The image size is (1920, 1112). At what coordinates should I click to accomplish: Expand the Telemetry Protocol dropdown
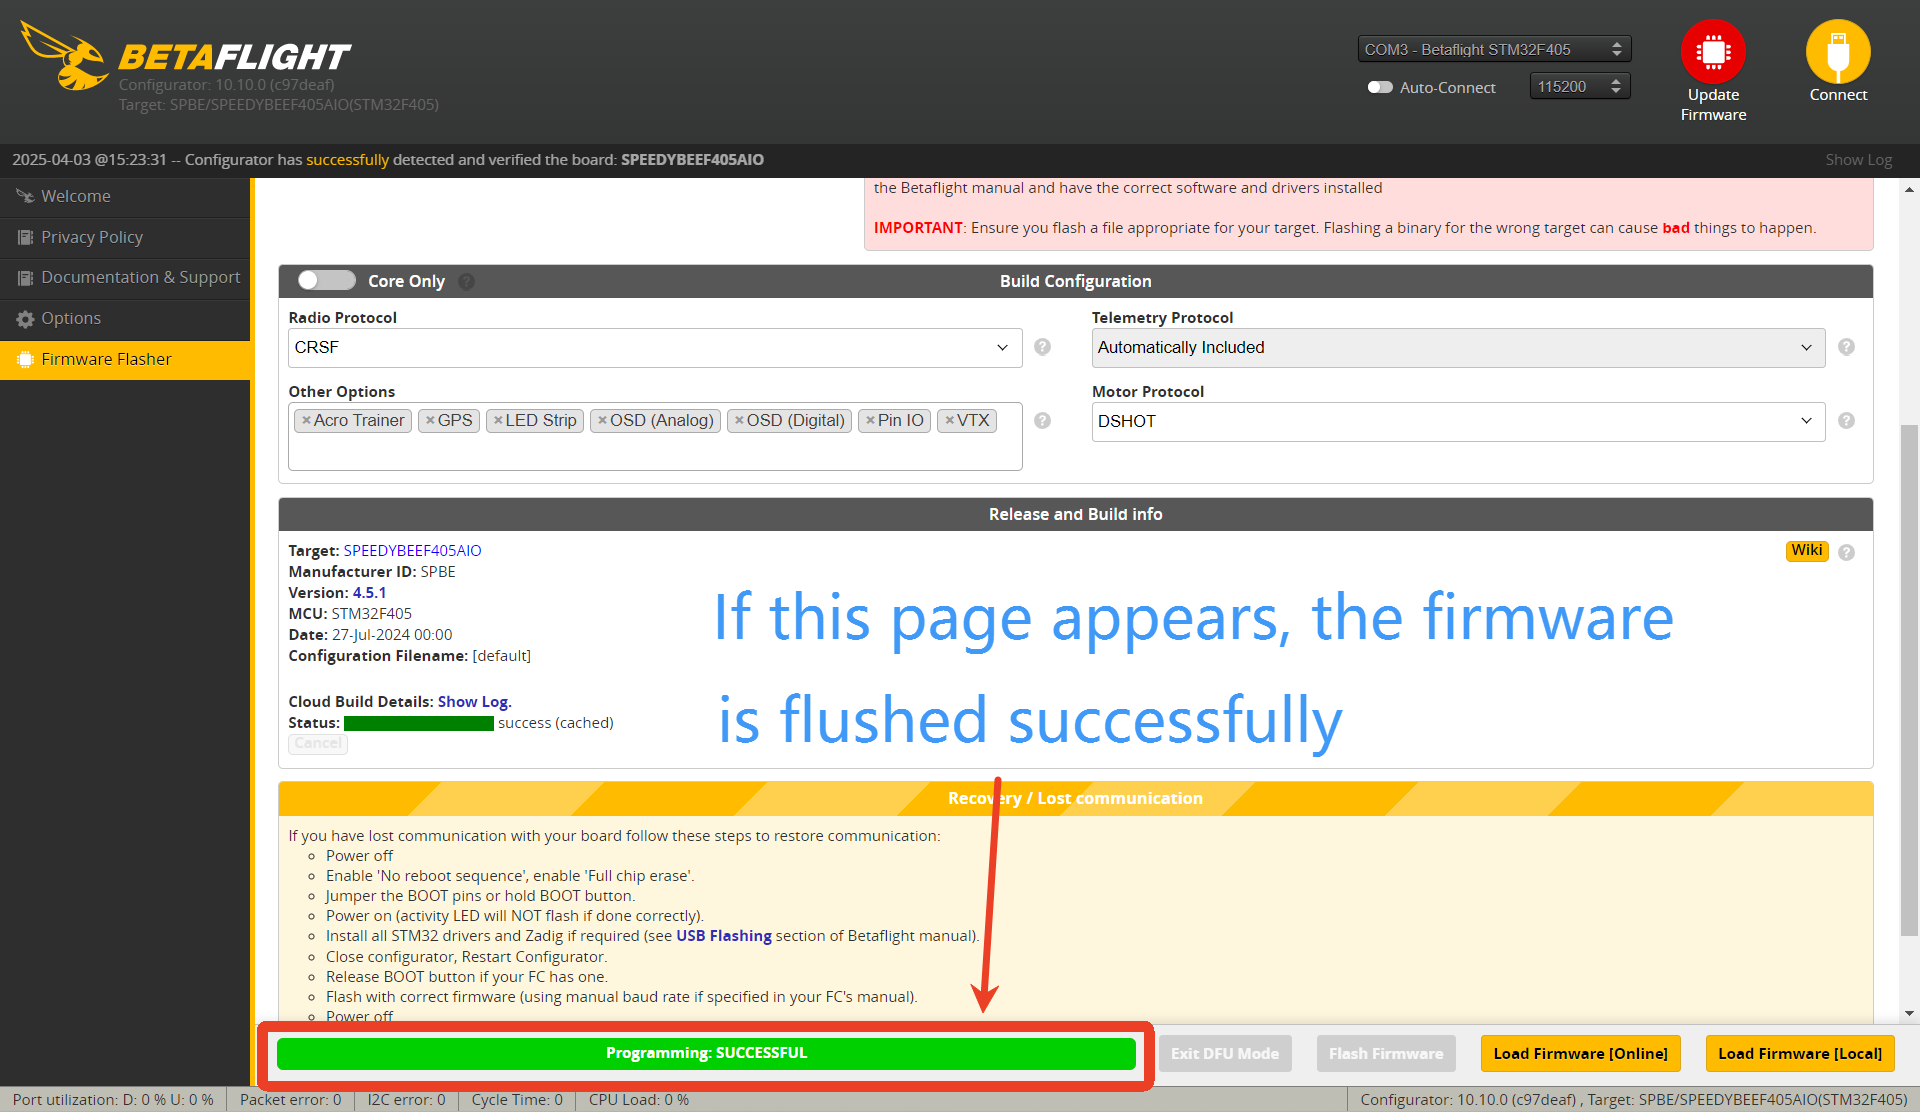(1458, 347)
